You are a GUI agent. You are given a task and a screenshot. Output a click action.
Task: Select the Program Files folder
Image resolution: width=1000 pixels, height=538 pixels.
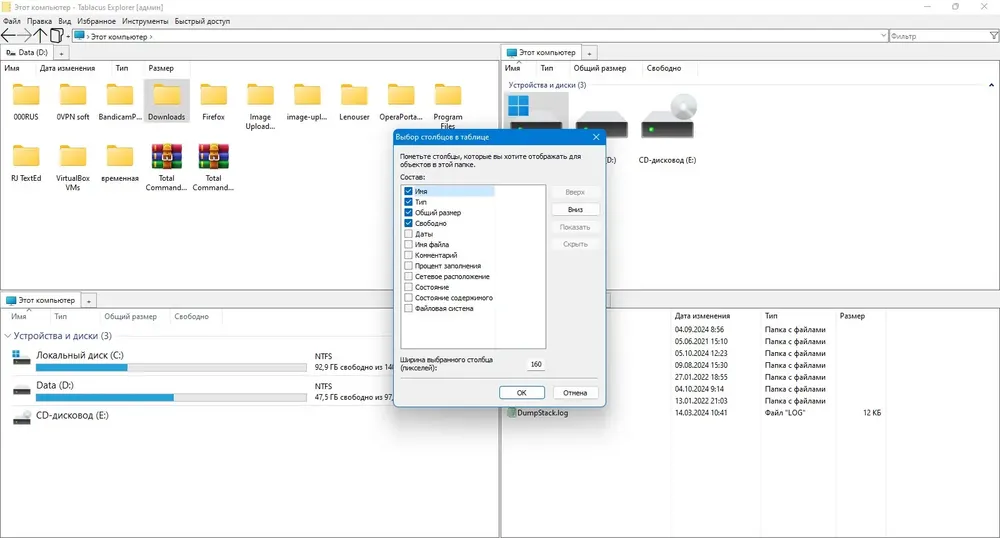[448, 106]
